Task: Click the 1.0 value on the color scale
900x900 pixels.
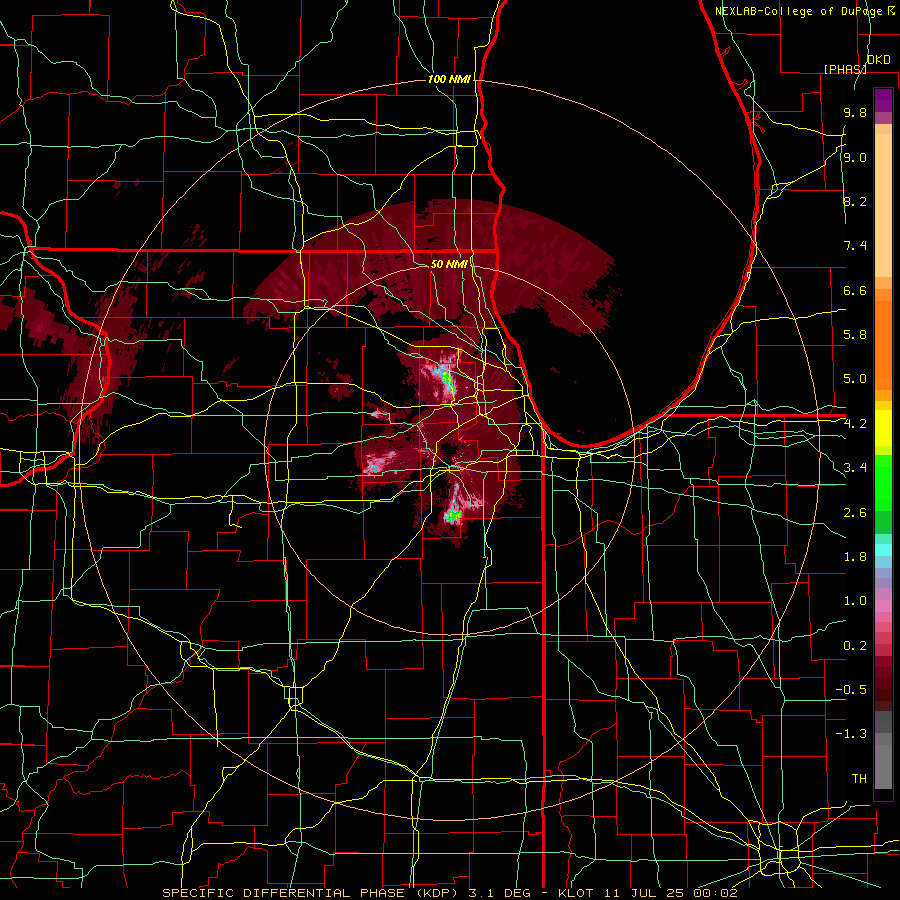Action: (x=855, y=601)
